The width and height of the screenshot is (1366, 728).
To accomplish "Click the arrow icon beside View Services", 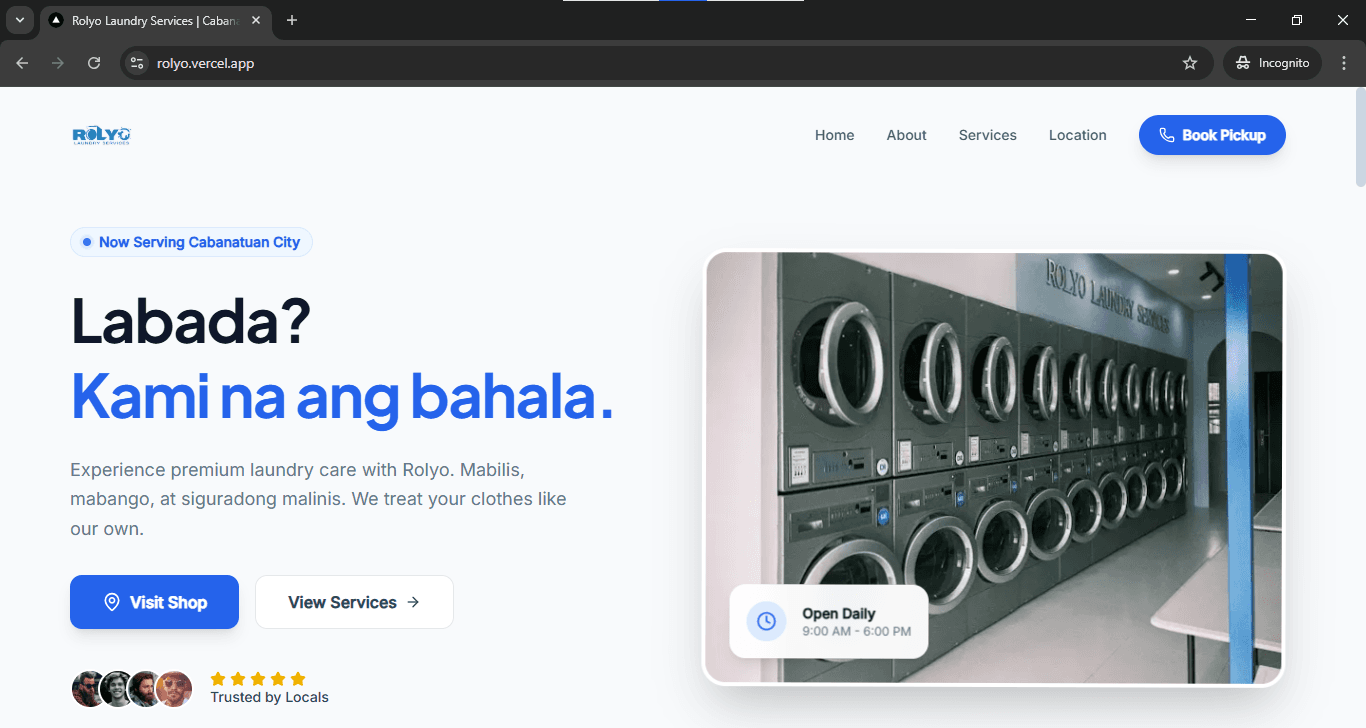I will click(x=413, y=602).
